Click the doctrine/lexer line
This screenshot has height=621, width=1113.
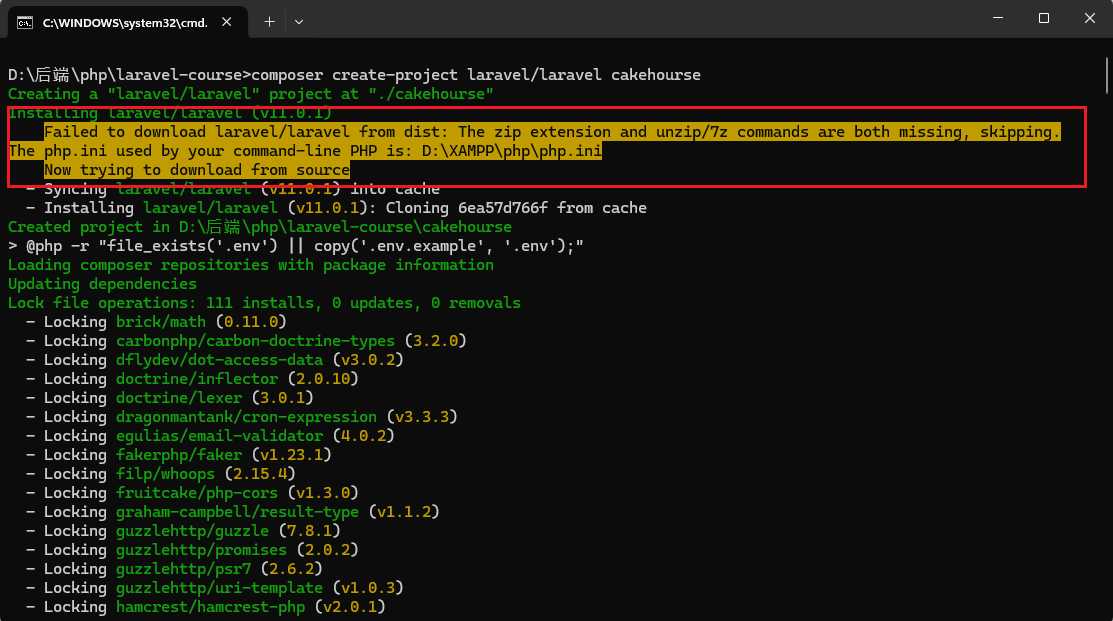pos(170,397)
